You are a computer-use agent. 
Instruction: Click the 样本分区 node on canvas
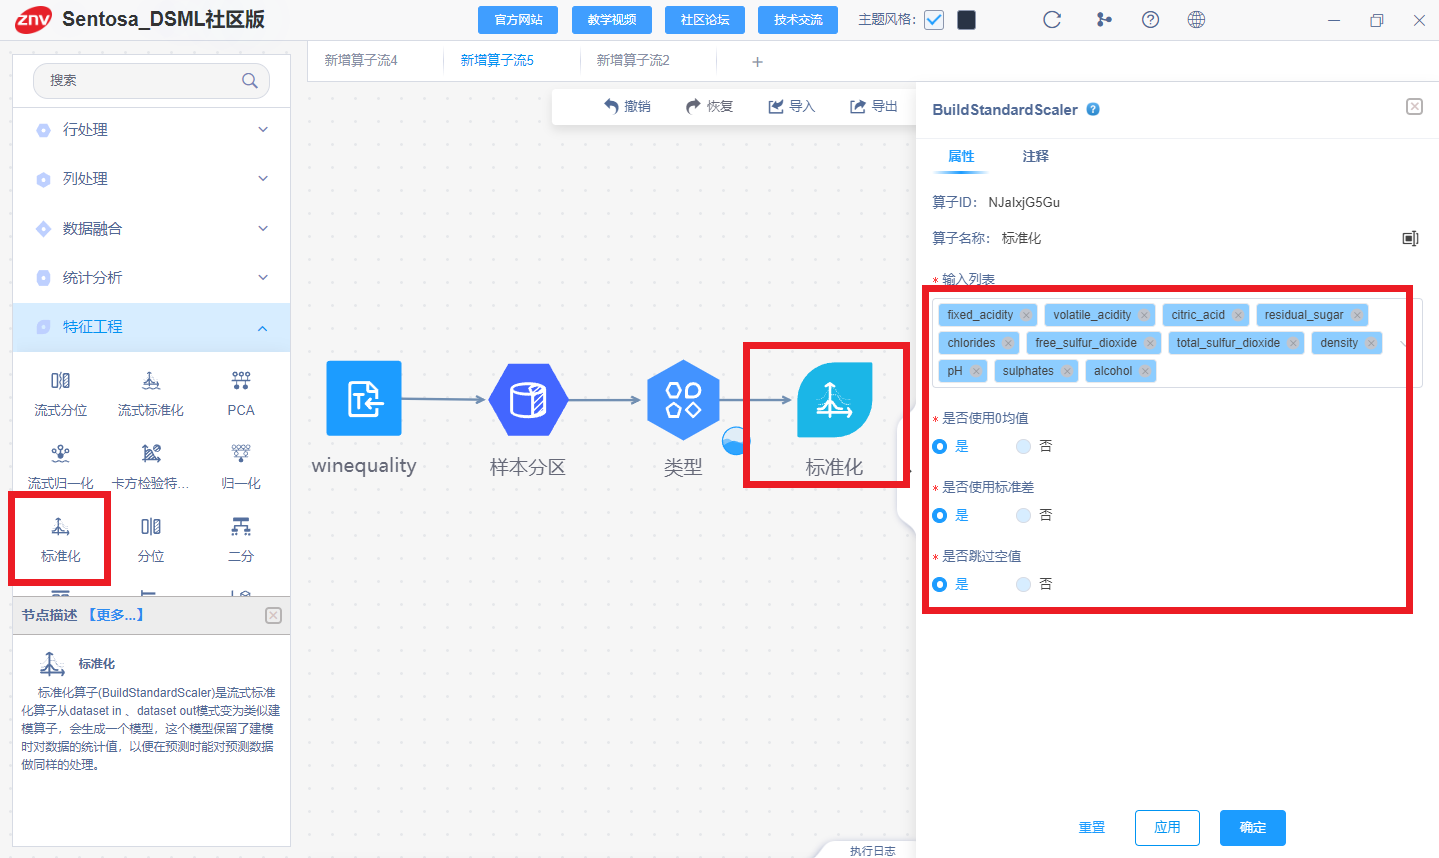(528, 399)
